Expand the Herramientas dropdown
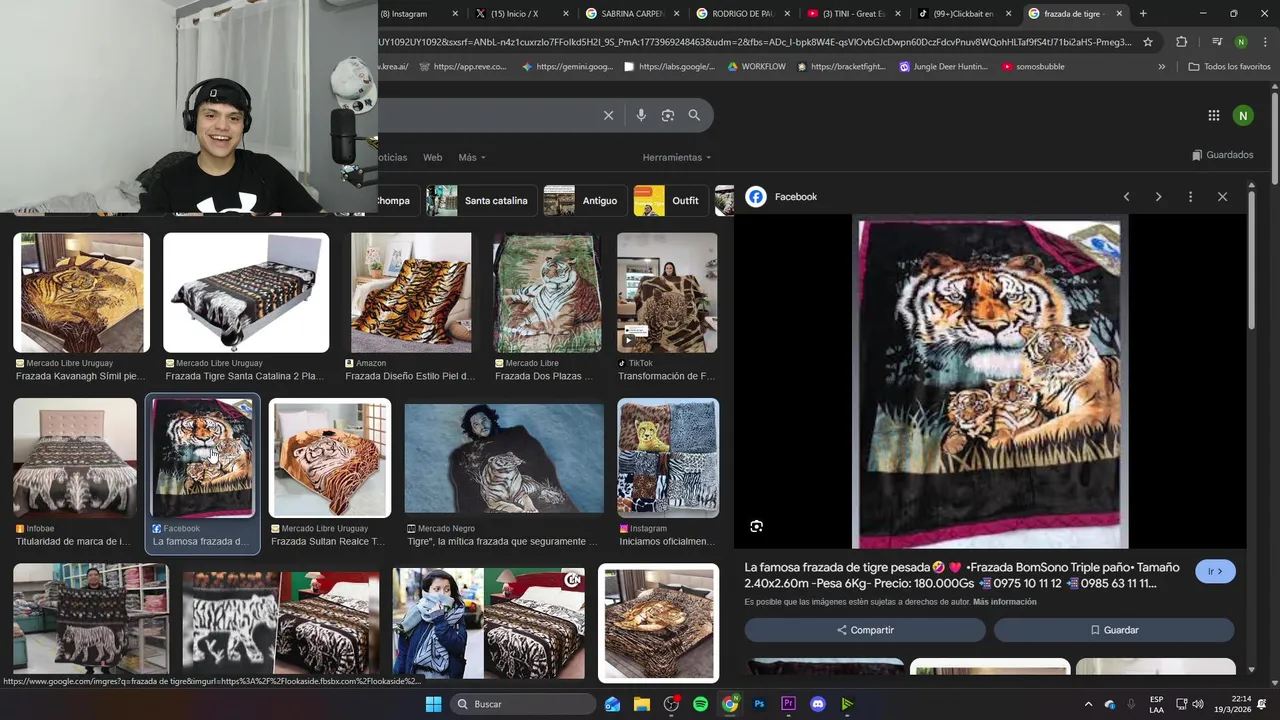Screen dimensions: 1280x720 click(677, 157)
